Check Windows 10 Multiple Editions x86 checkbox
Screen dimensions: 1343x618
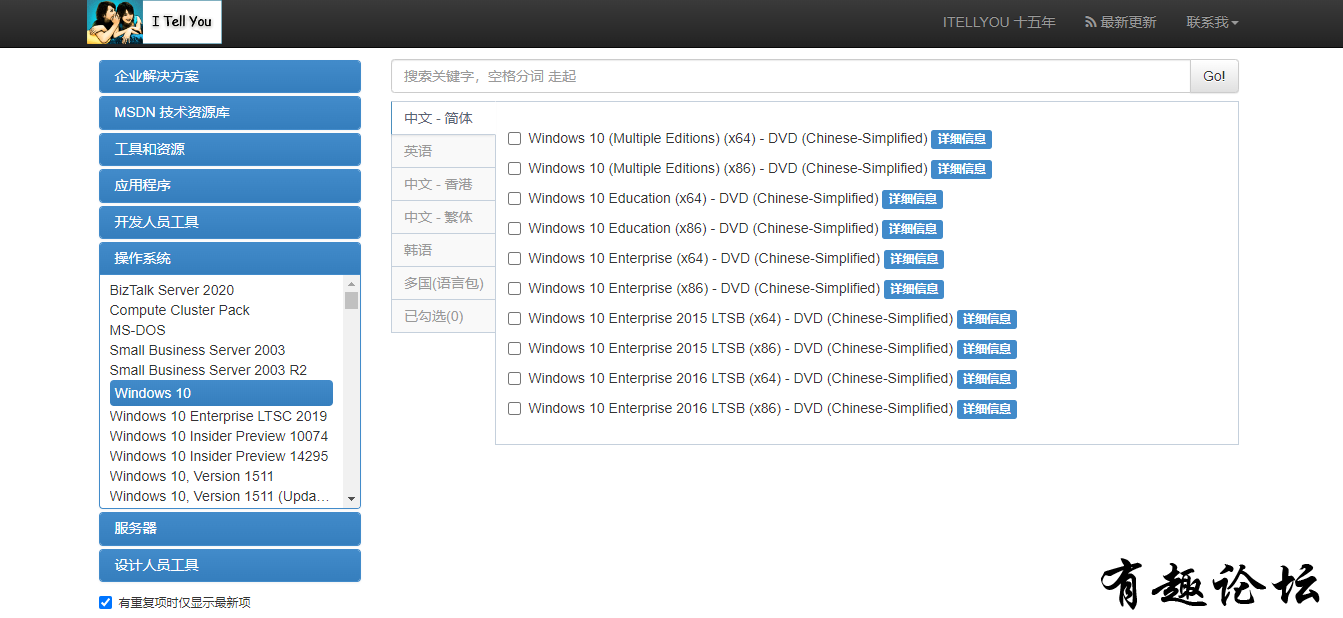click(x=514, y=169)
